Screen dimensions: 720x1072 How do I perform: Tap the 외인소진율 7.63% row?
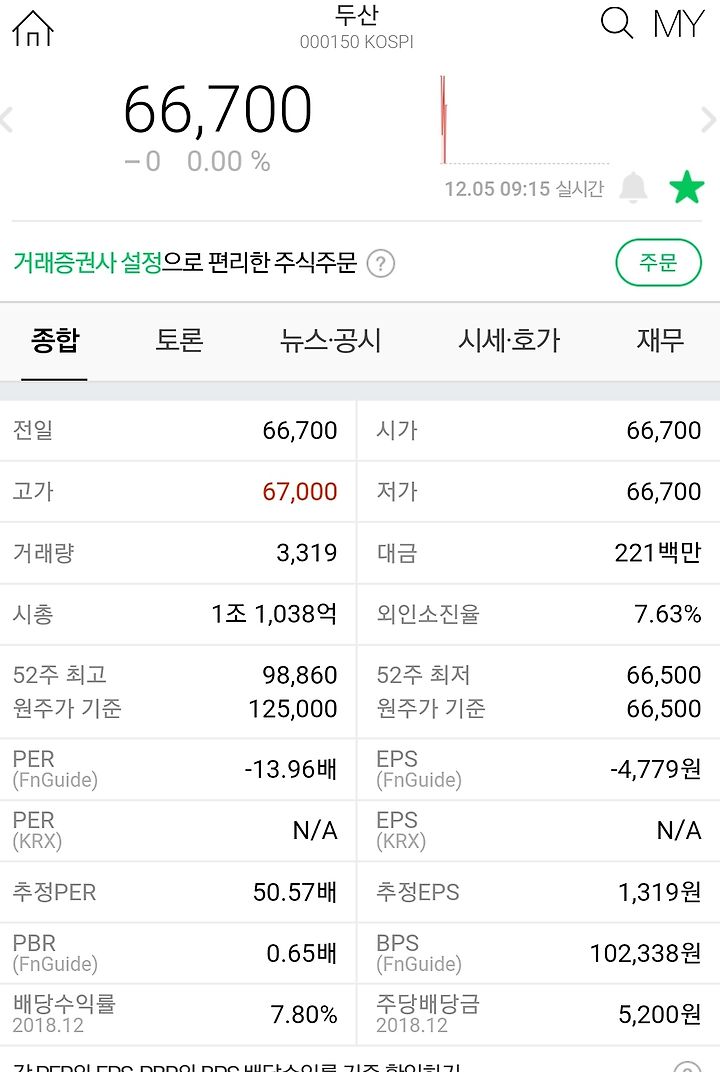pyautogui.click(x=539, y=614)
